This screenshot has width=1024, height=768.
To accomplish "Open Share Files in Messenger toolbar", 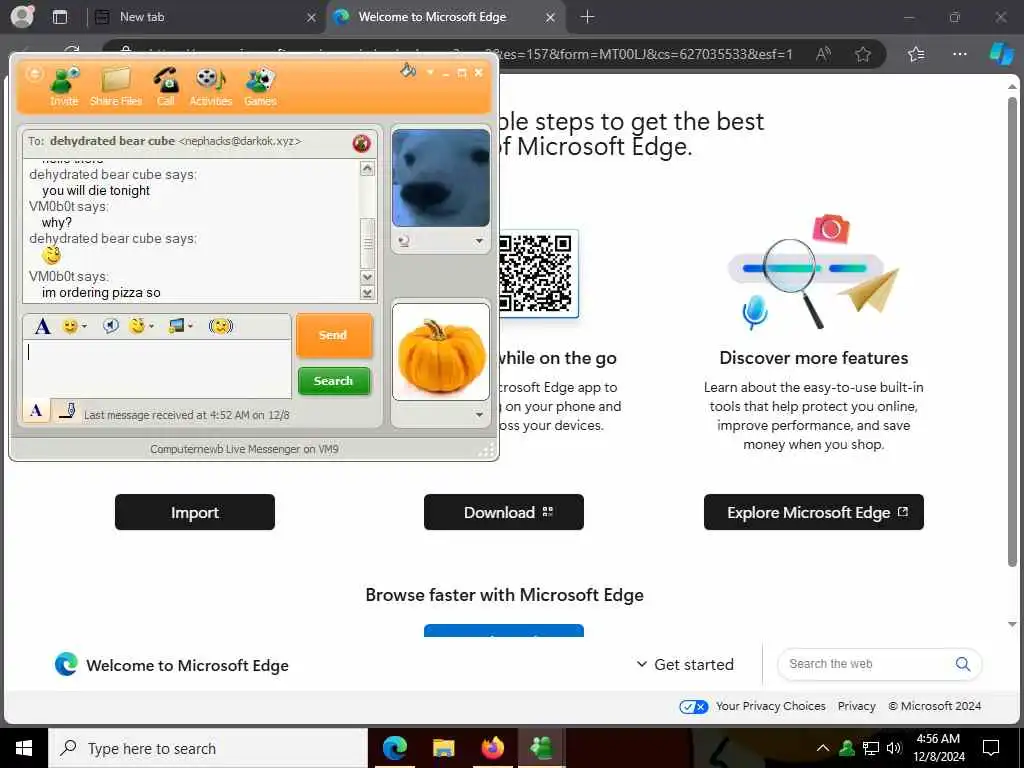I will coord(116,86).
